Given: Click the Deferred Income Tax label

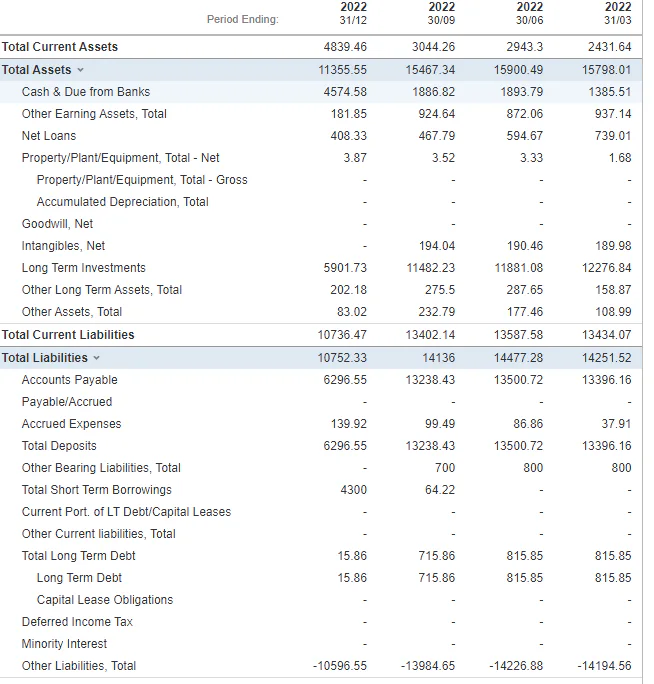Looking at the screenshot, I should 77,622.
